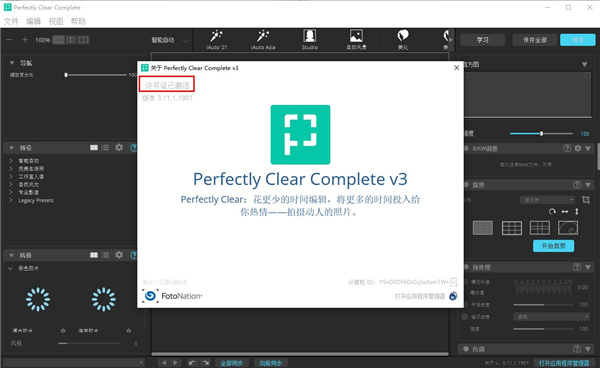Click app manager icon in About dialog

(453, 296)
